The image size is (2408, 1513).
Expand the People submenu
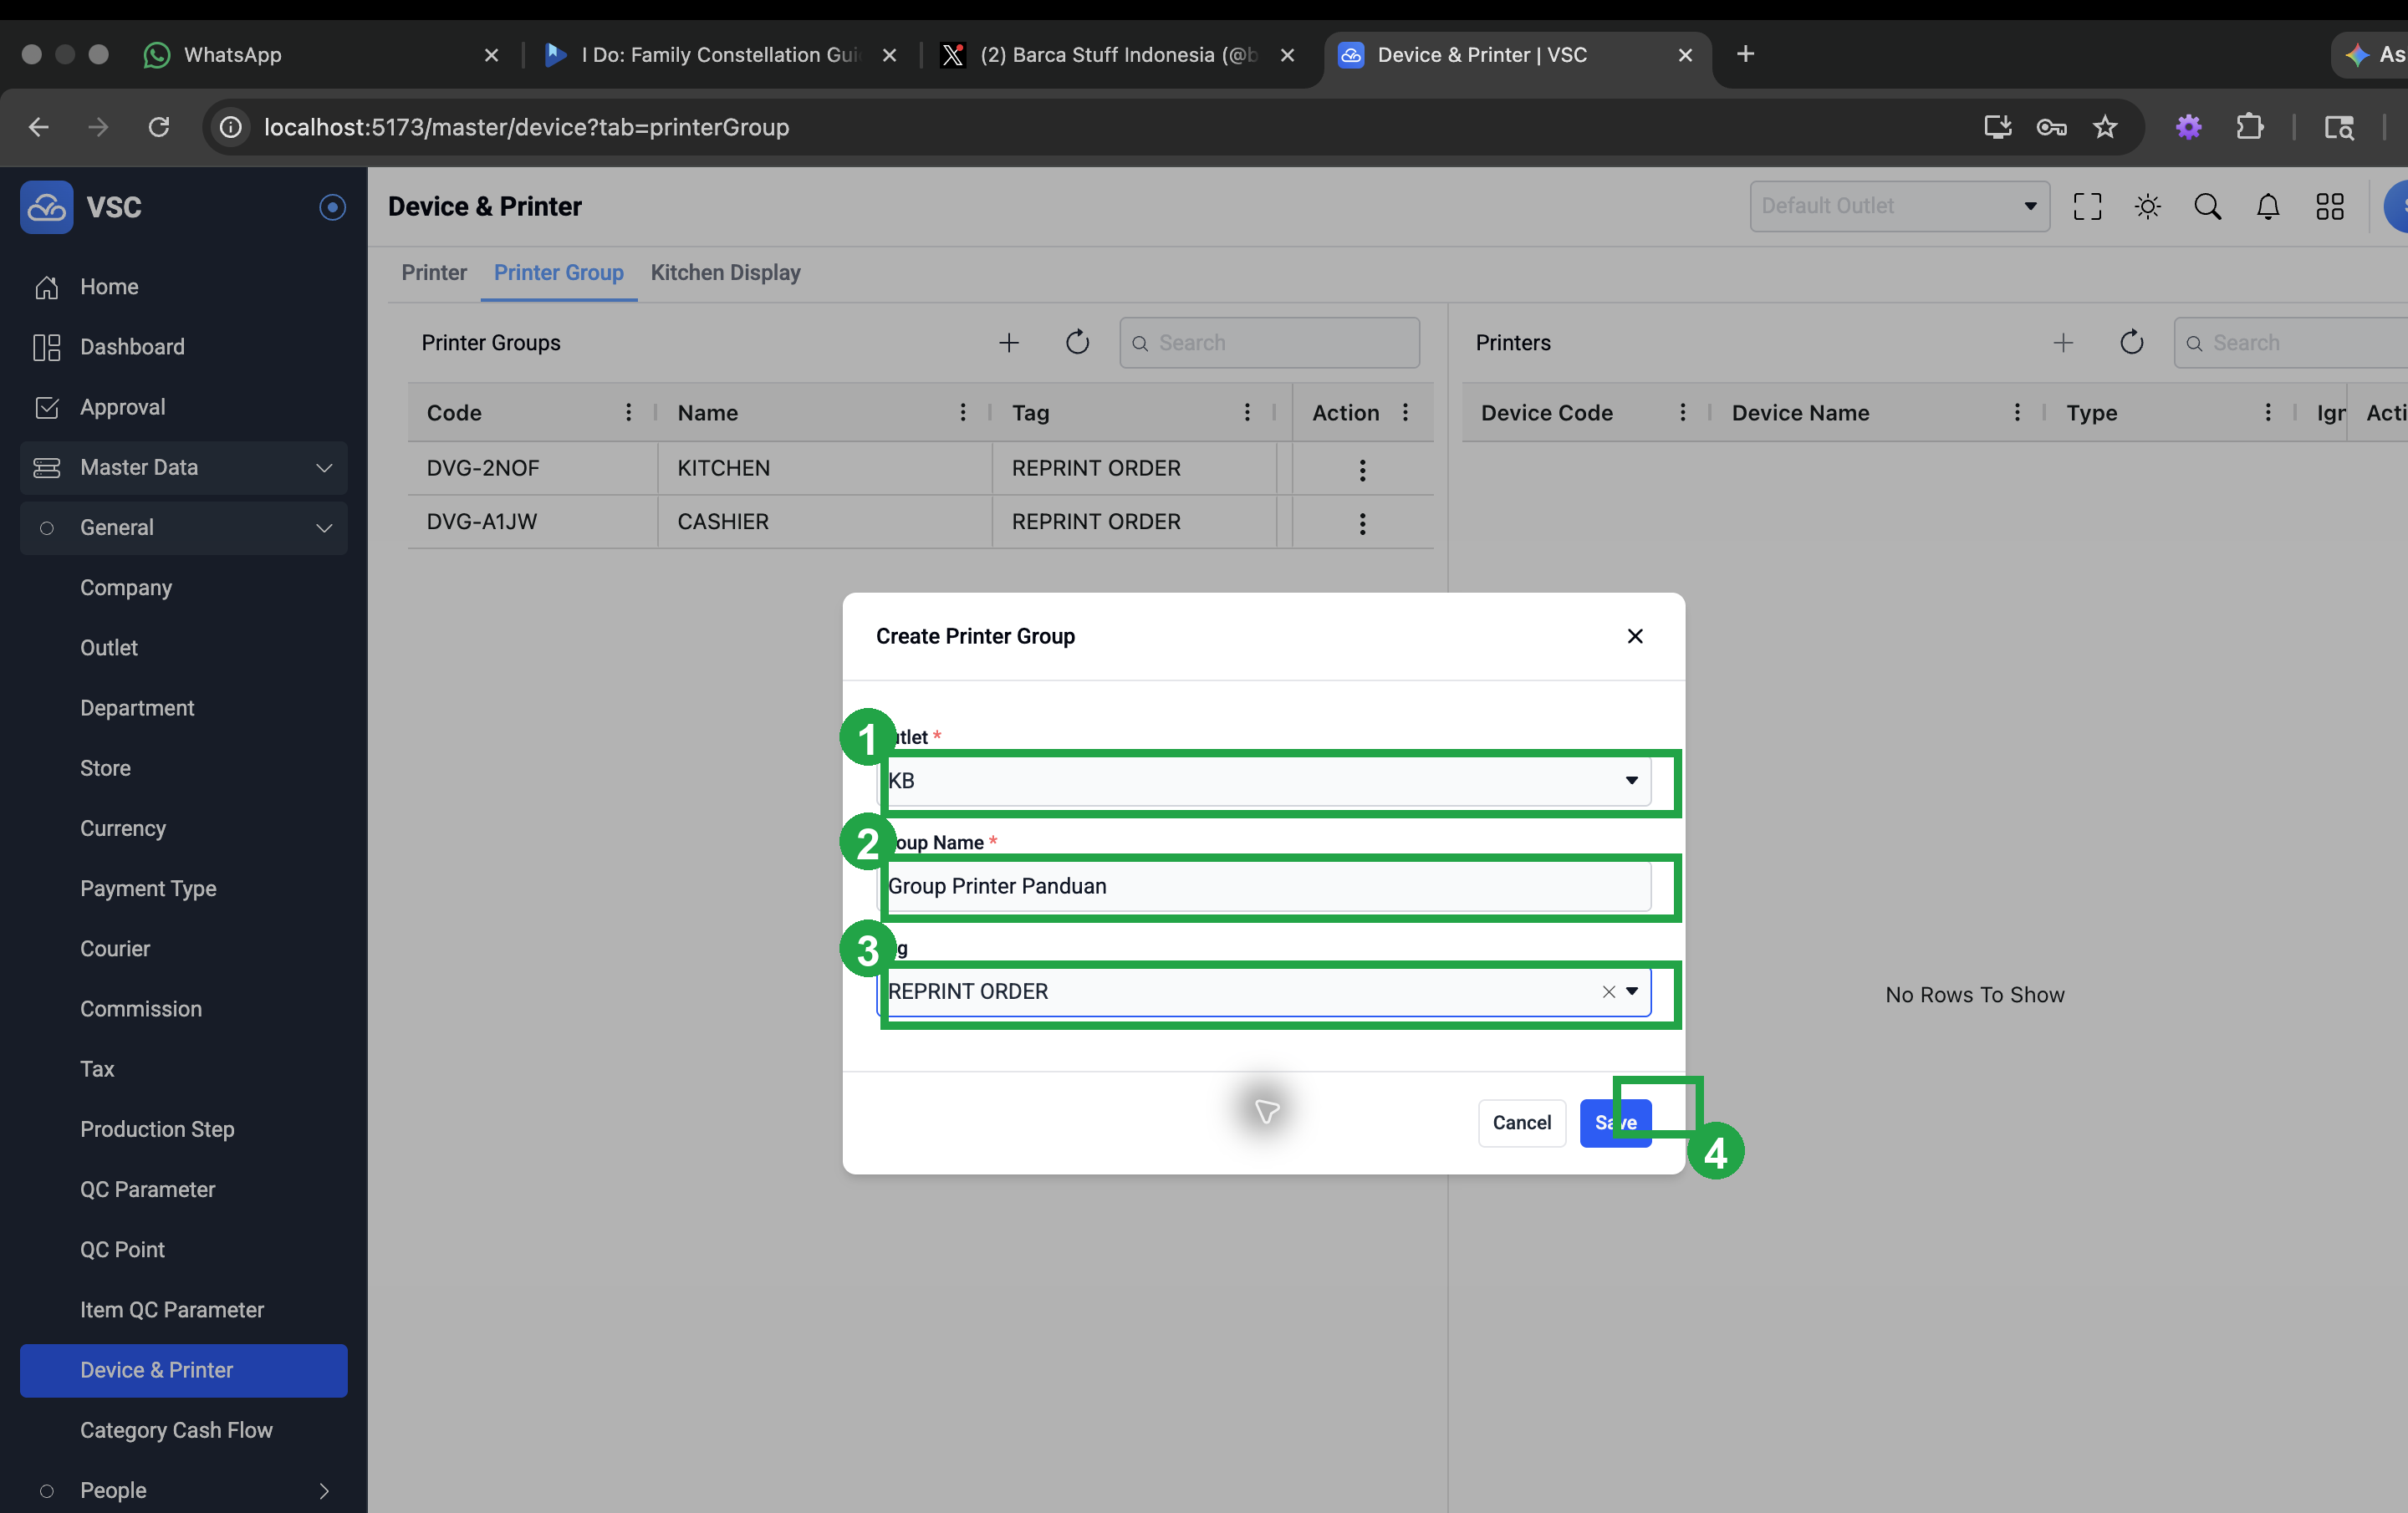[184, 1490]
